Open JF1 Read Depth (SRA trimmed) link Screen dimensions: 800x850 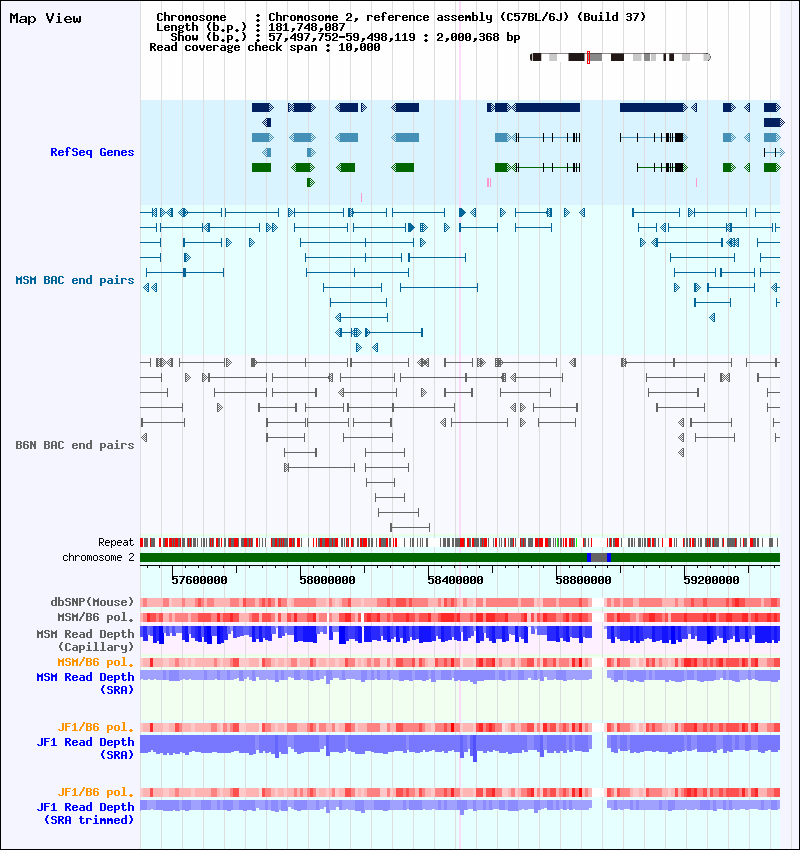(85, 814)
